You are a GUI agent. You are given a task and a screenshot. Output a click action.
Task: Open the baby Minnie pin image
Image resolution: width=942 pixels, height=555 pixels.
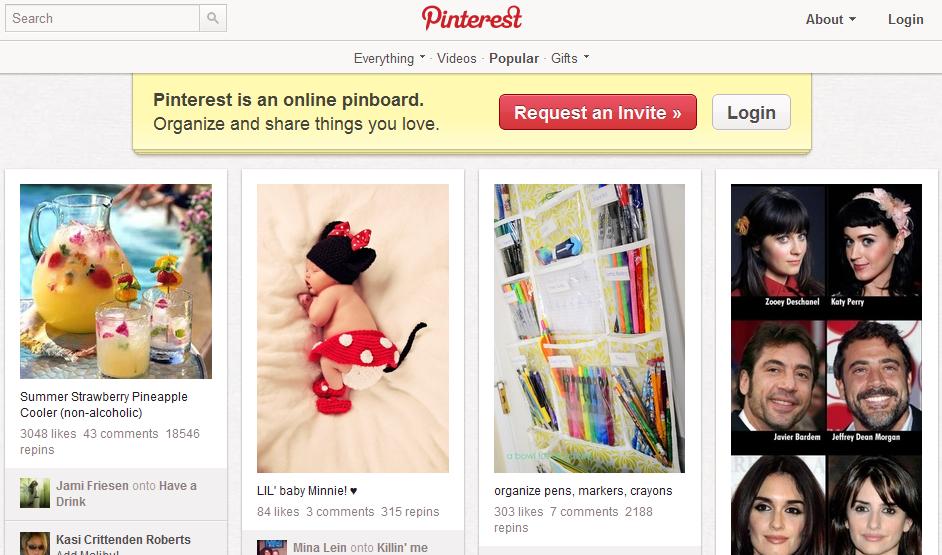(x=353, y=328)
